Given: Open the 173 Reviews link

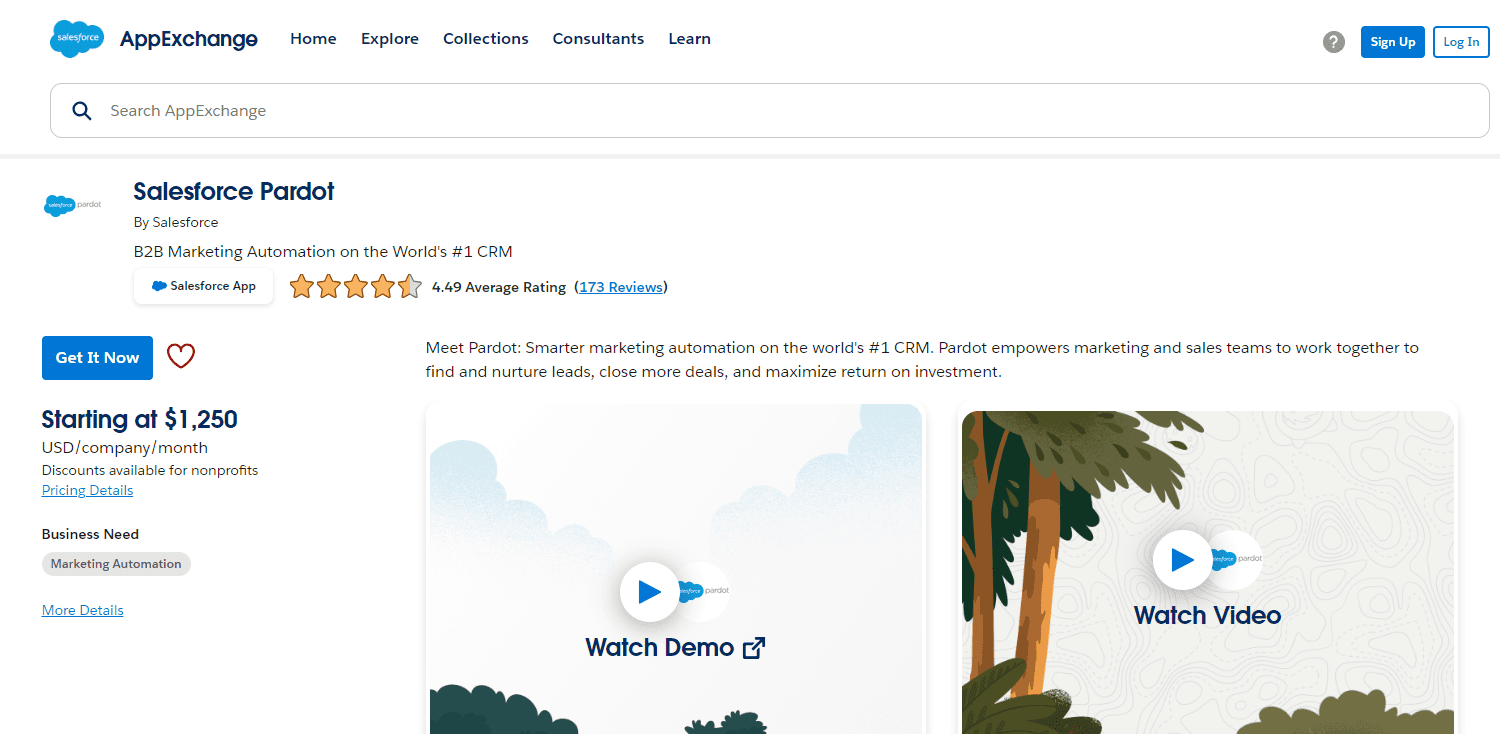Looking at the screenshot, I should 621,287.
